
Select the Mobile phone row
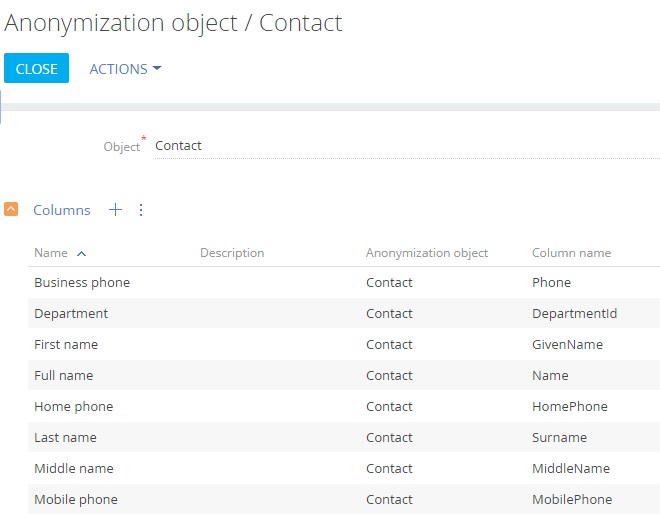(344, 500)
